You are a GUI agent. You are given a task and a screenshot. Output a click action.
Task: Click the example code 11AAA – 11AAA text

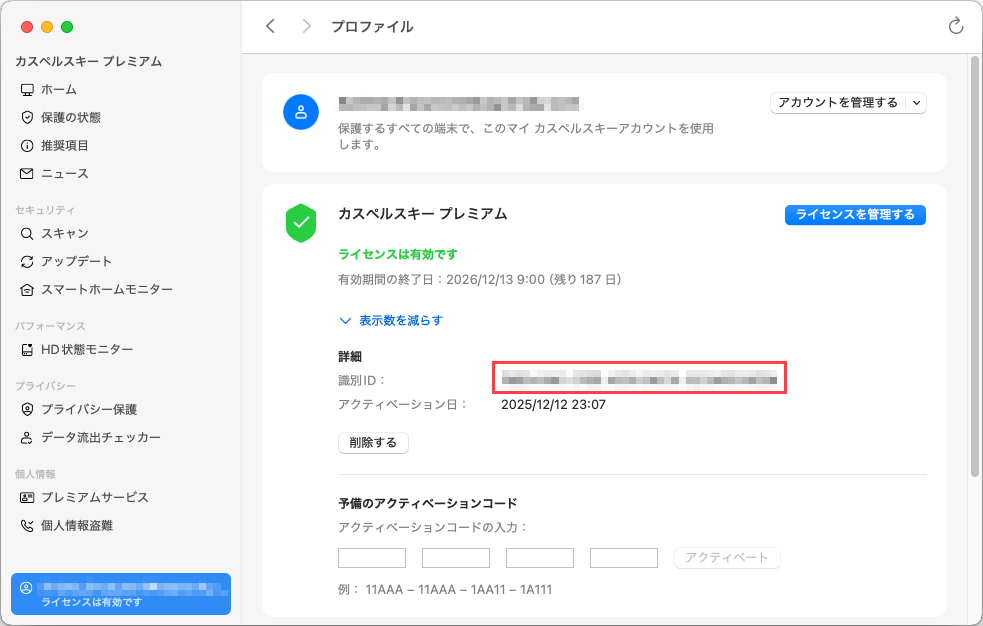tap(459, 590)
